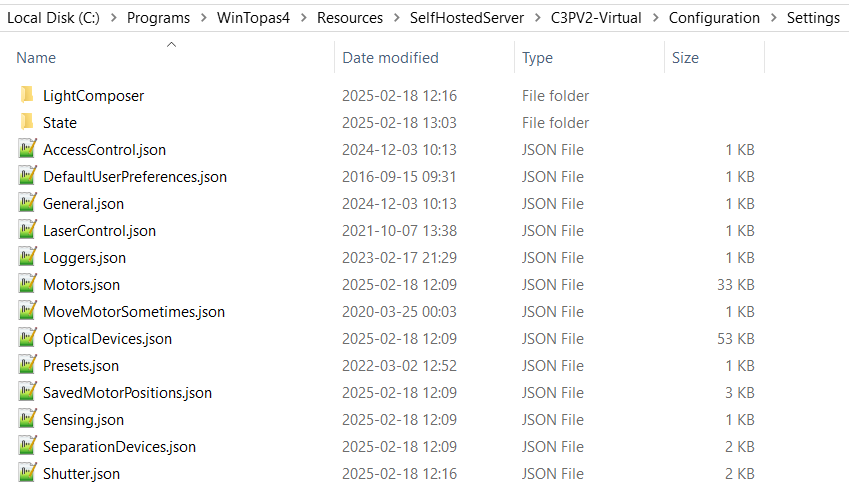Select the Motors.json file icon
Viewport: 849px width, 487px height.
(27, 284)
